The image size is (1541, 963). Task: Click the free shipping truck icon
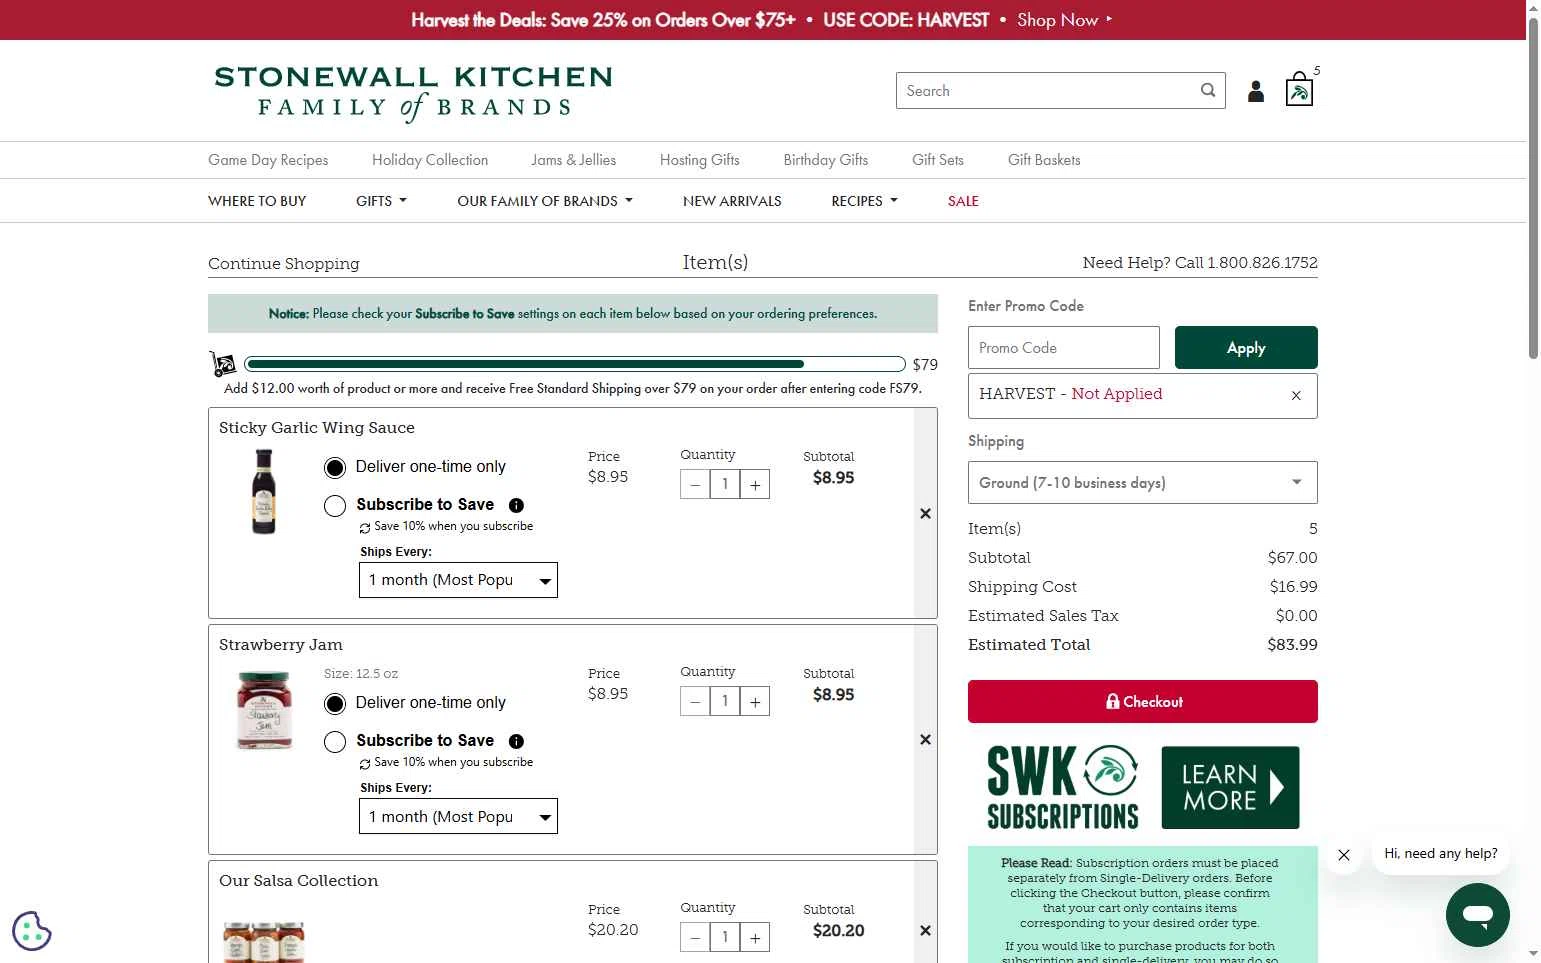coord(223,363)
